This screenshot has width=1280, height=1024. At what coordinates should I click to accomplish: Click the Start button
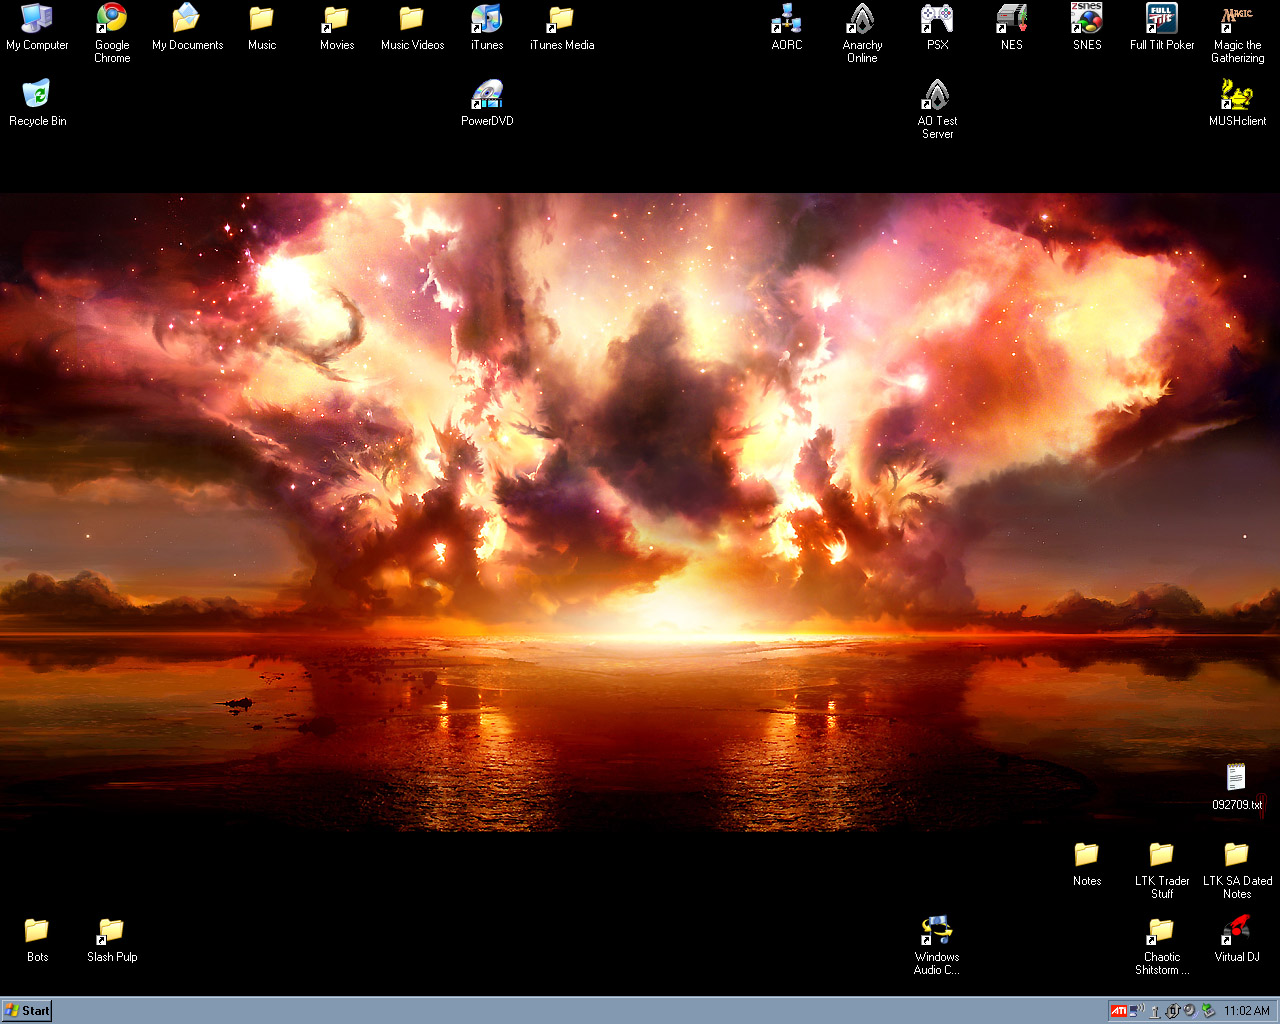27,1011
